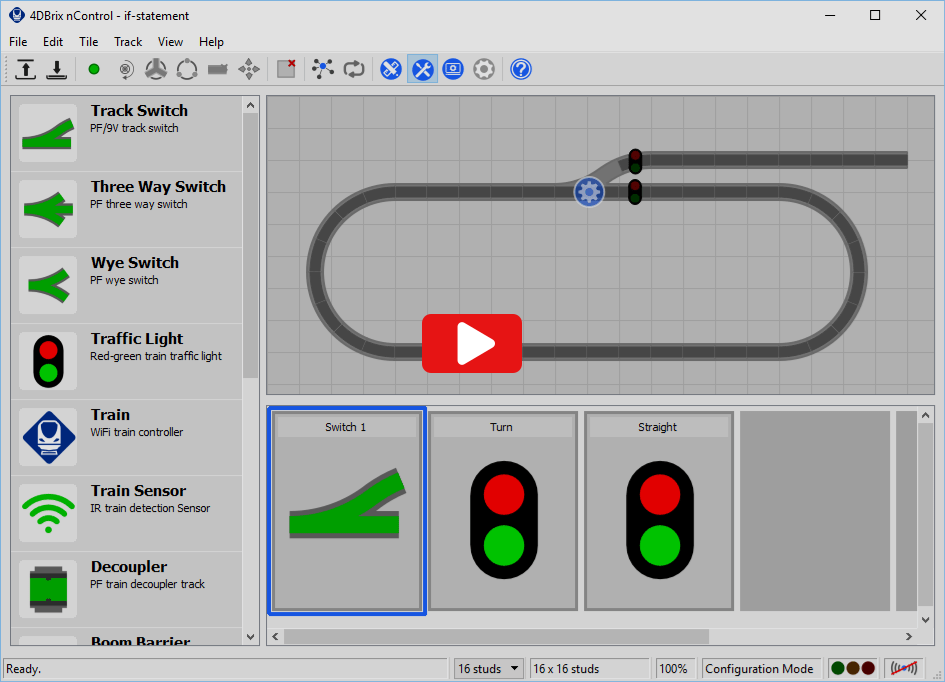Select the Train Sensor tile
The image size is (945, 682).
click(127, 513)
